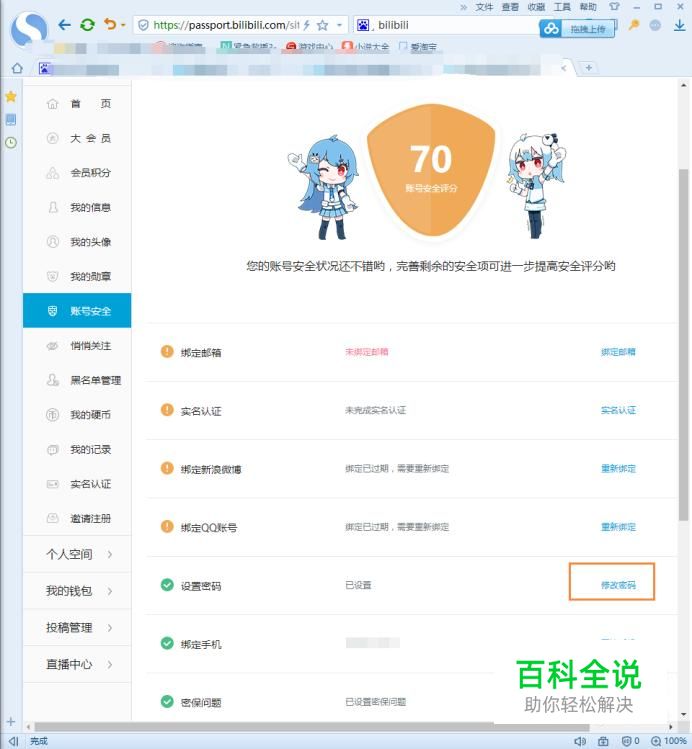
Task: Click the left sidebar blue book icon
Action: 11,119
